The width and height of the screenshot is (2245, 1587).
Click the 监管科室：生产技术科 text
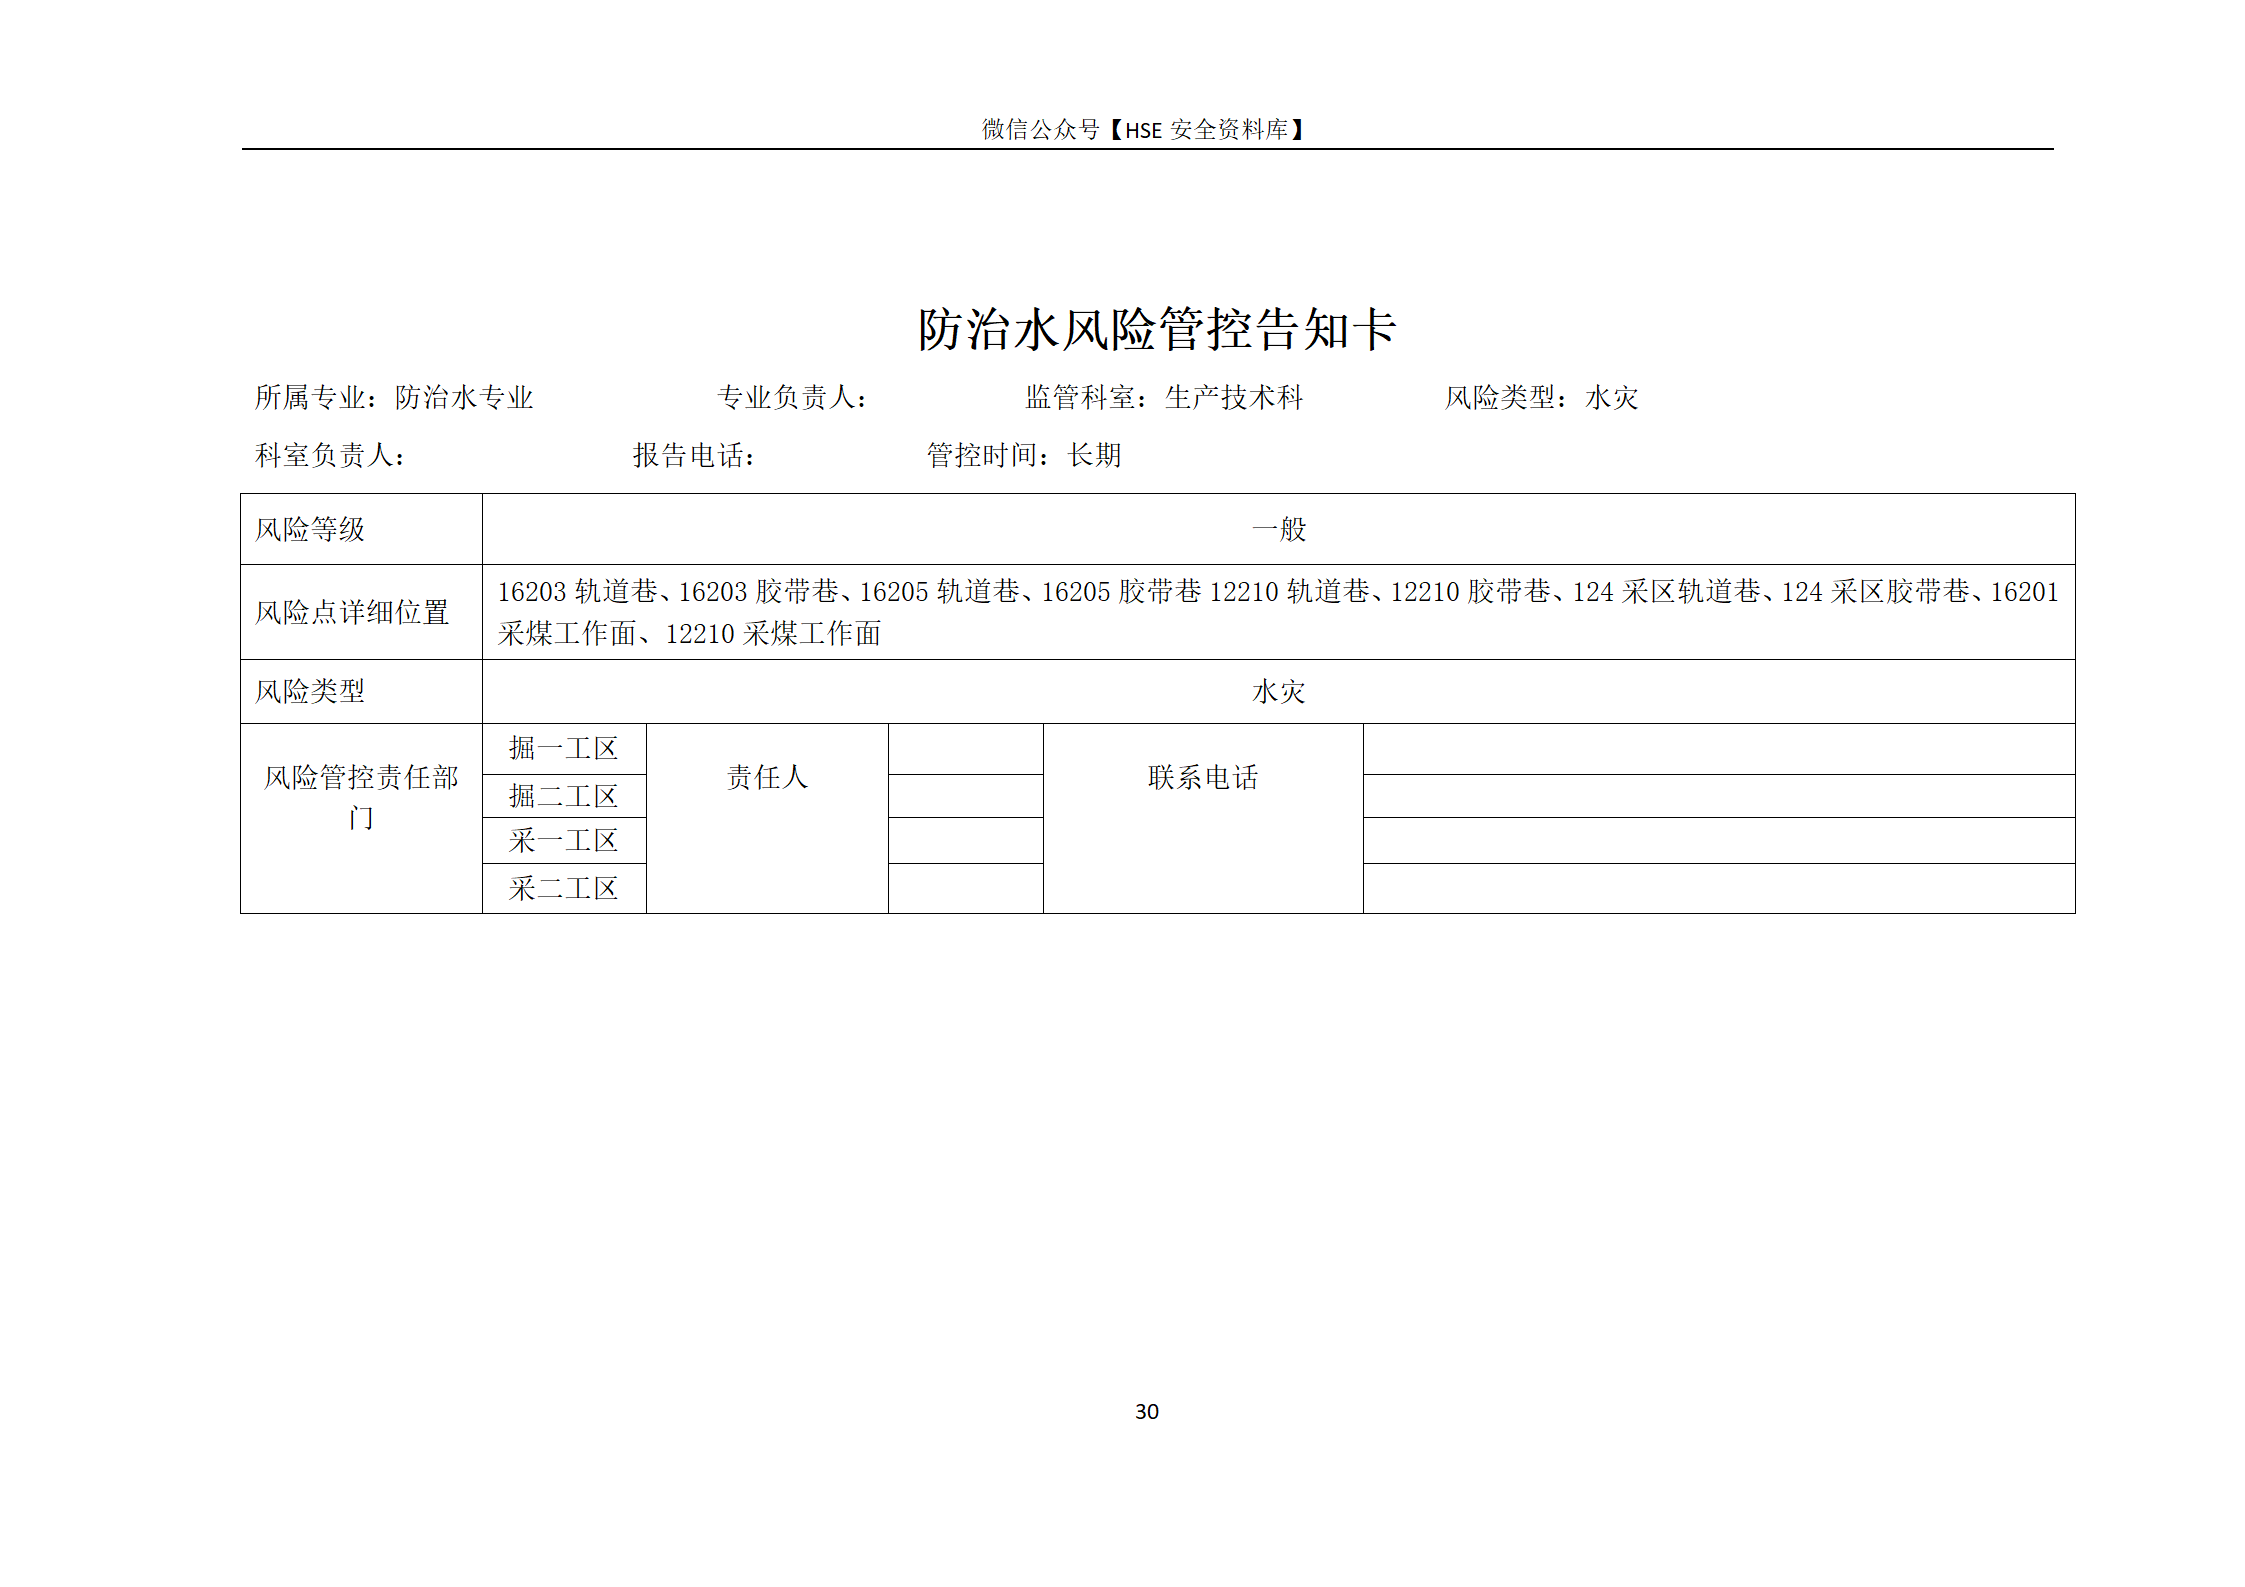click(1164, 398)
